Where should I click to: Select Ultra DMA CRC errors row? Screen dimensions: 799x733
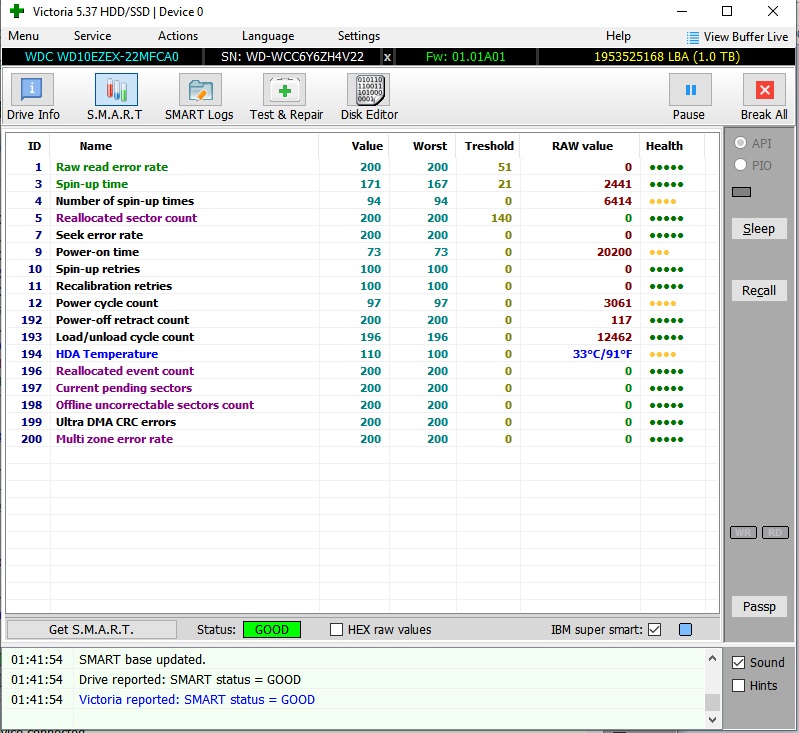[362, 422]
